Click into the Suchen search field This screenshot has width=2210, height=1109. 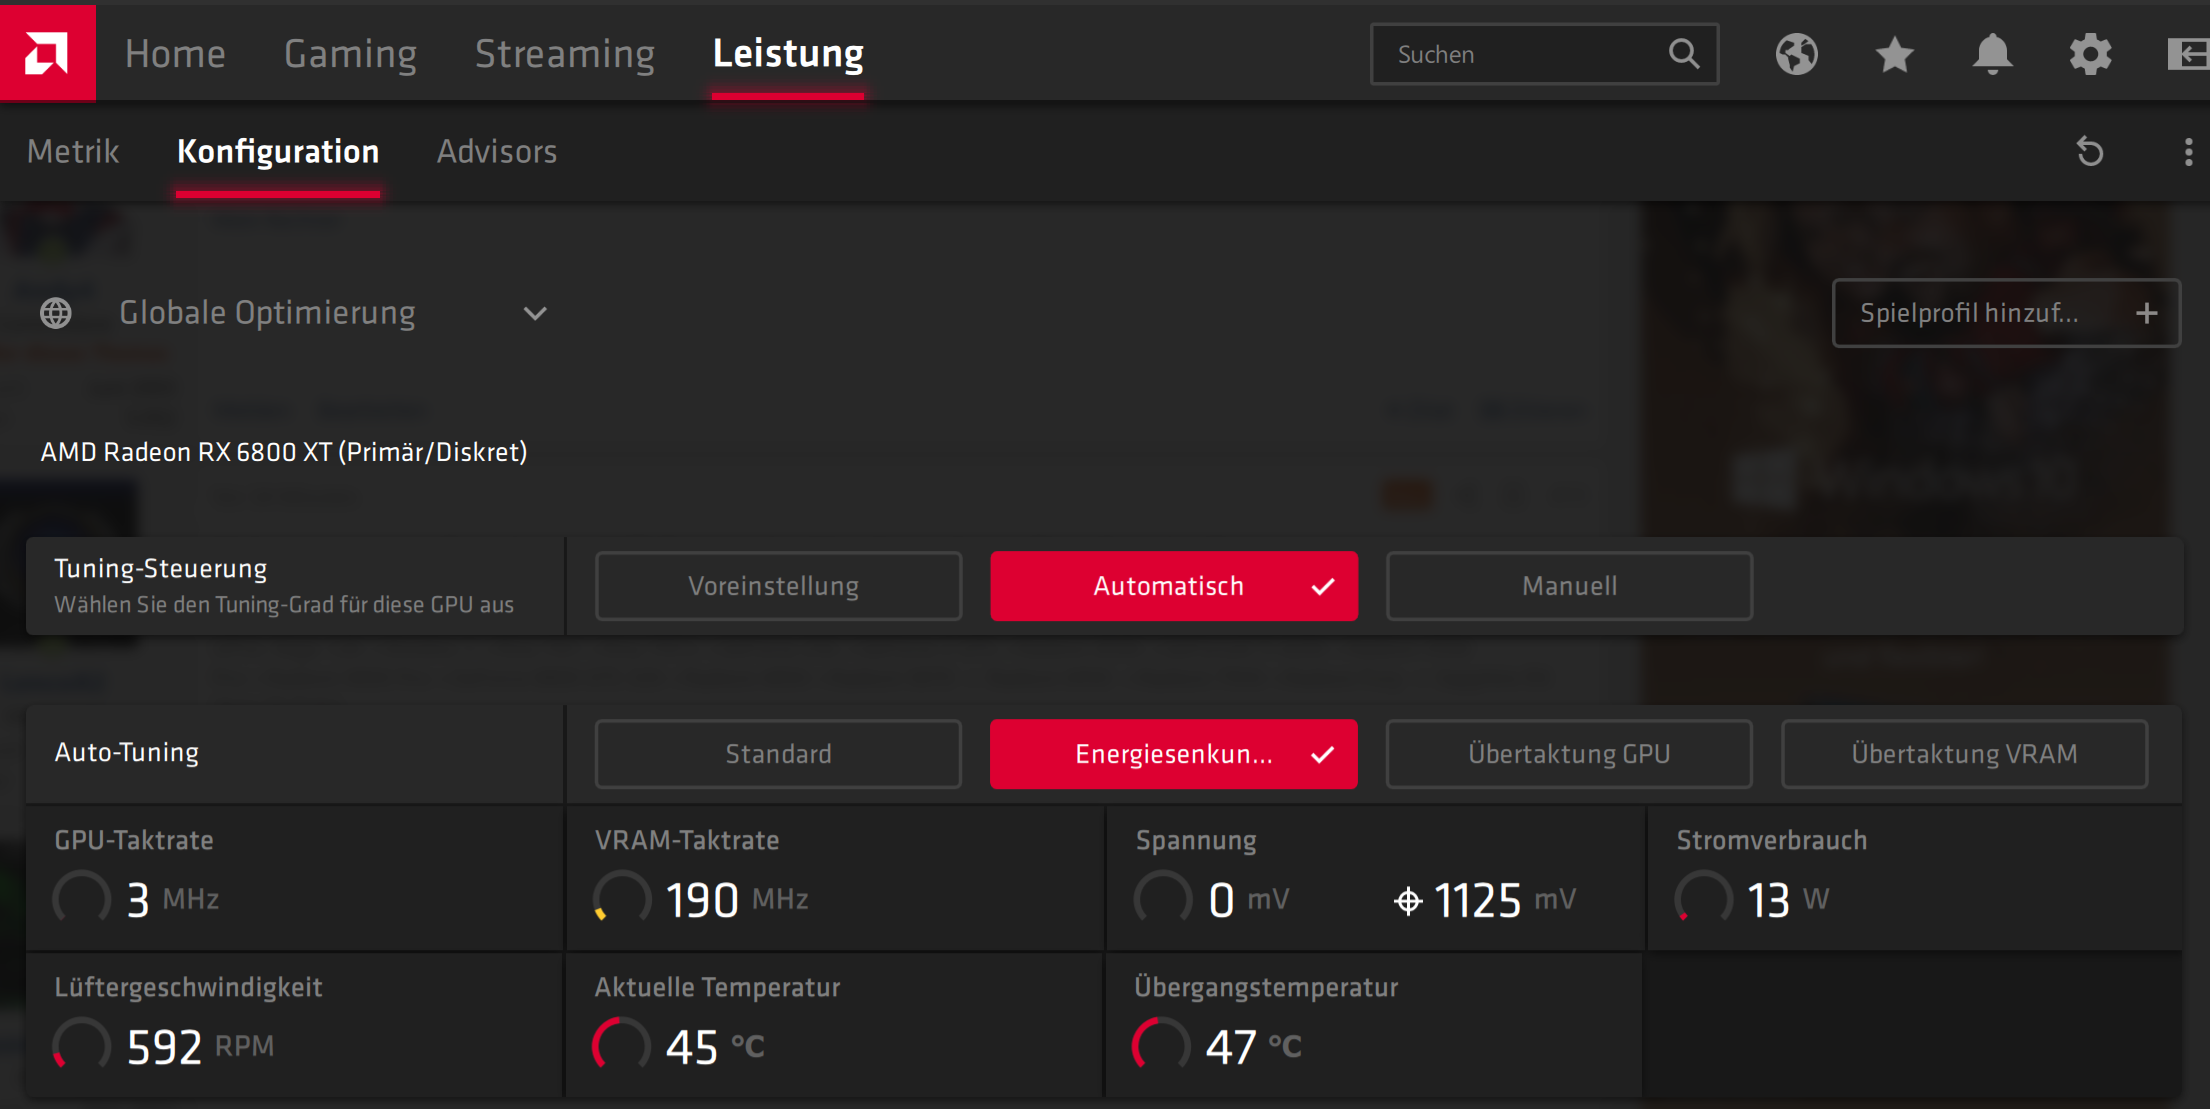pos(1520,54)
